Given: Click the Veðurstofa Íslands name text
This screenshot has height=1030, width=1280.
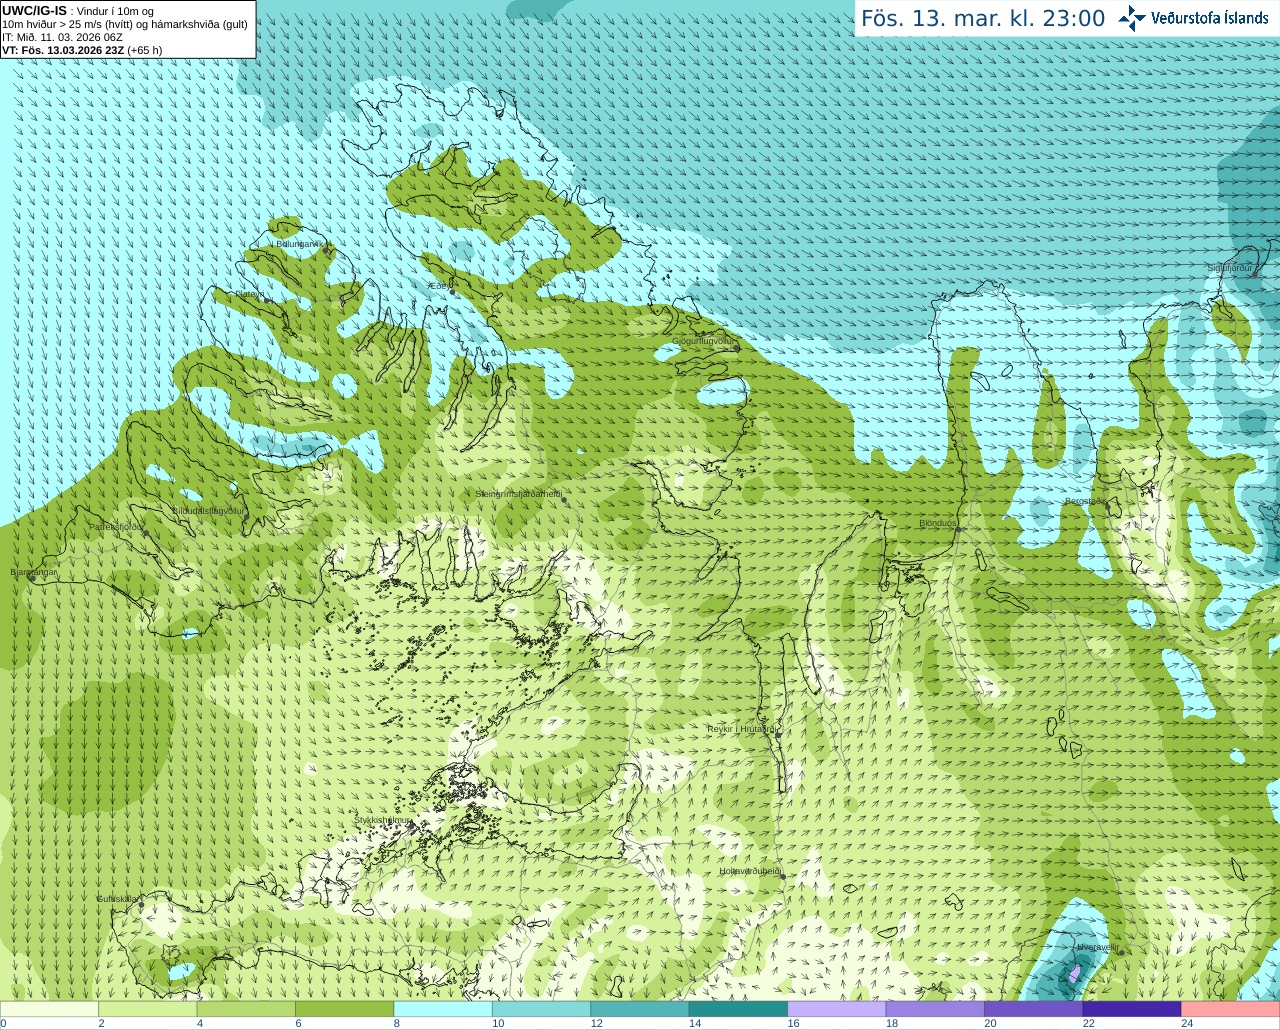Looking at the screenshot, I should point(1210,18).
